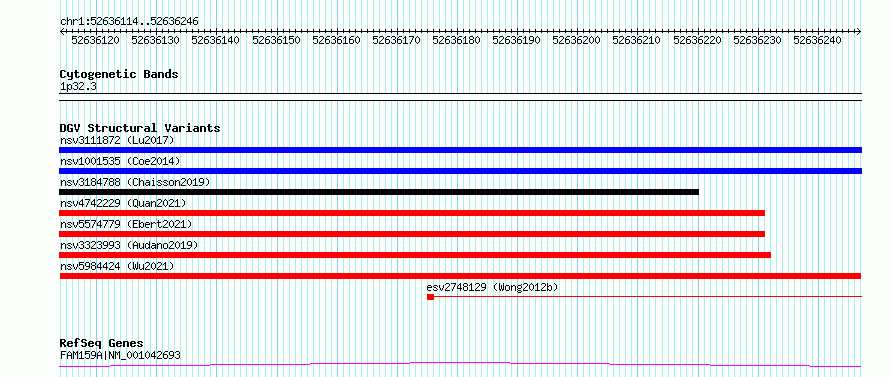This screenshot has height=377, width=890.
Task: Click the black nsv3184788 (Chaisson2019) bar
Action: click(379, 192)
